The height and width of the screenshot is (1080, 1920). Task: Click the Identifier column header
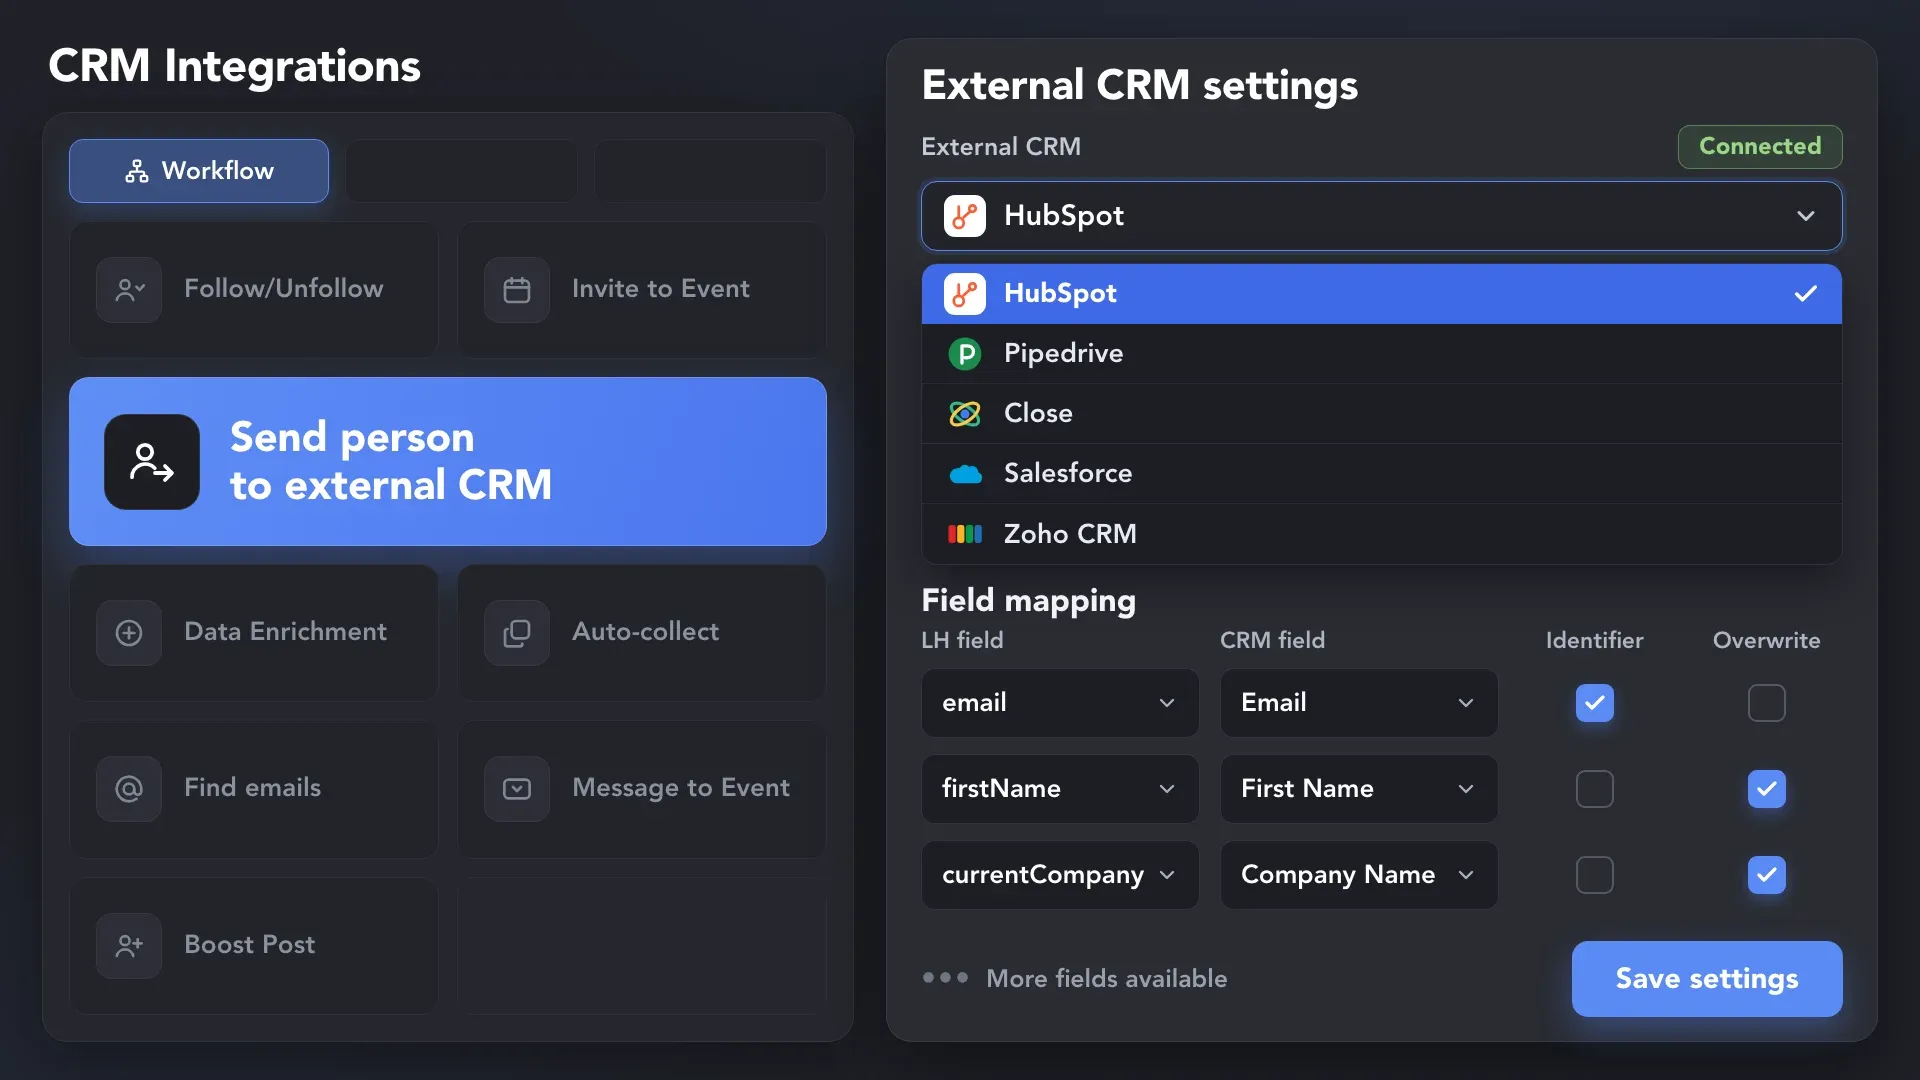(1594, 640)
